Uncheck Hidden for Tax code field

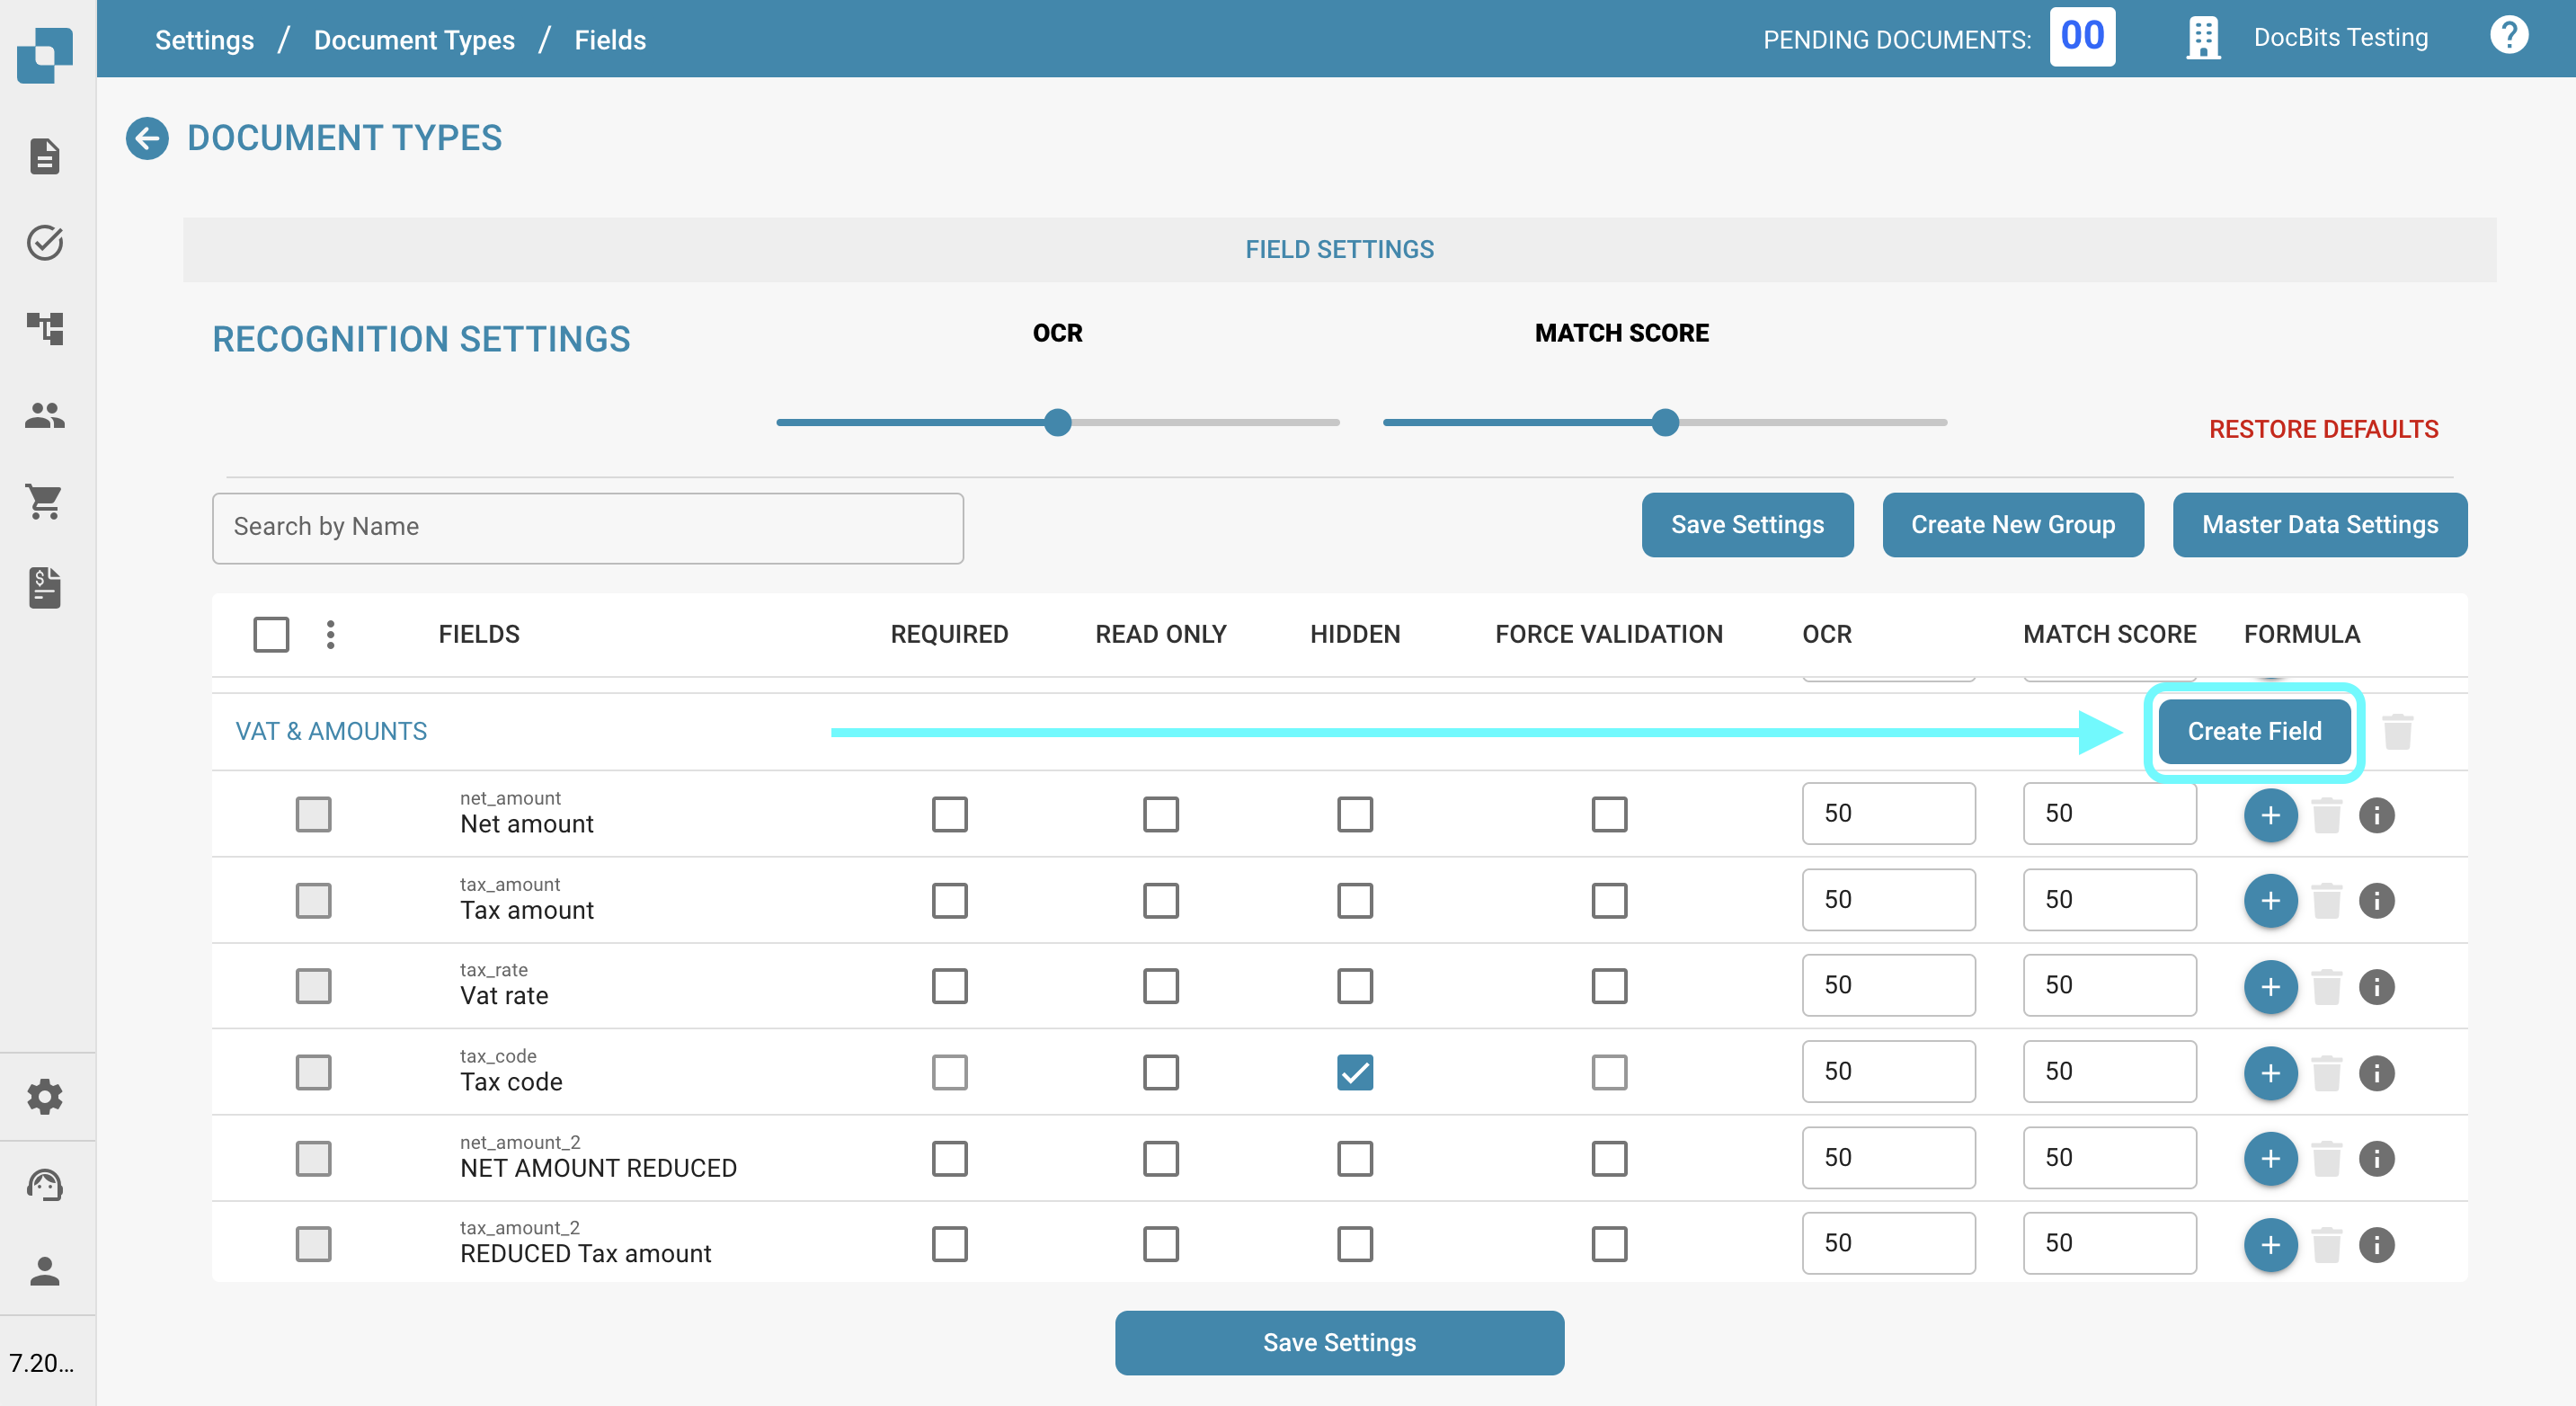(1354, 1073)
